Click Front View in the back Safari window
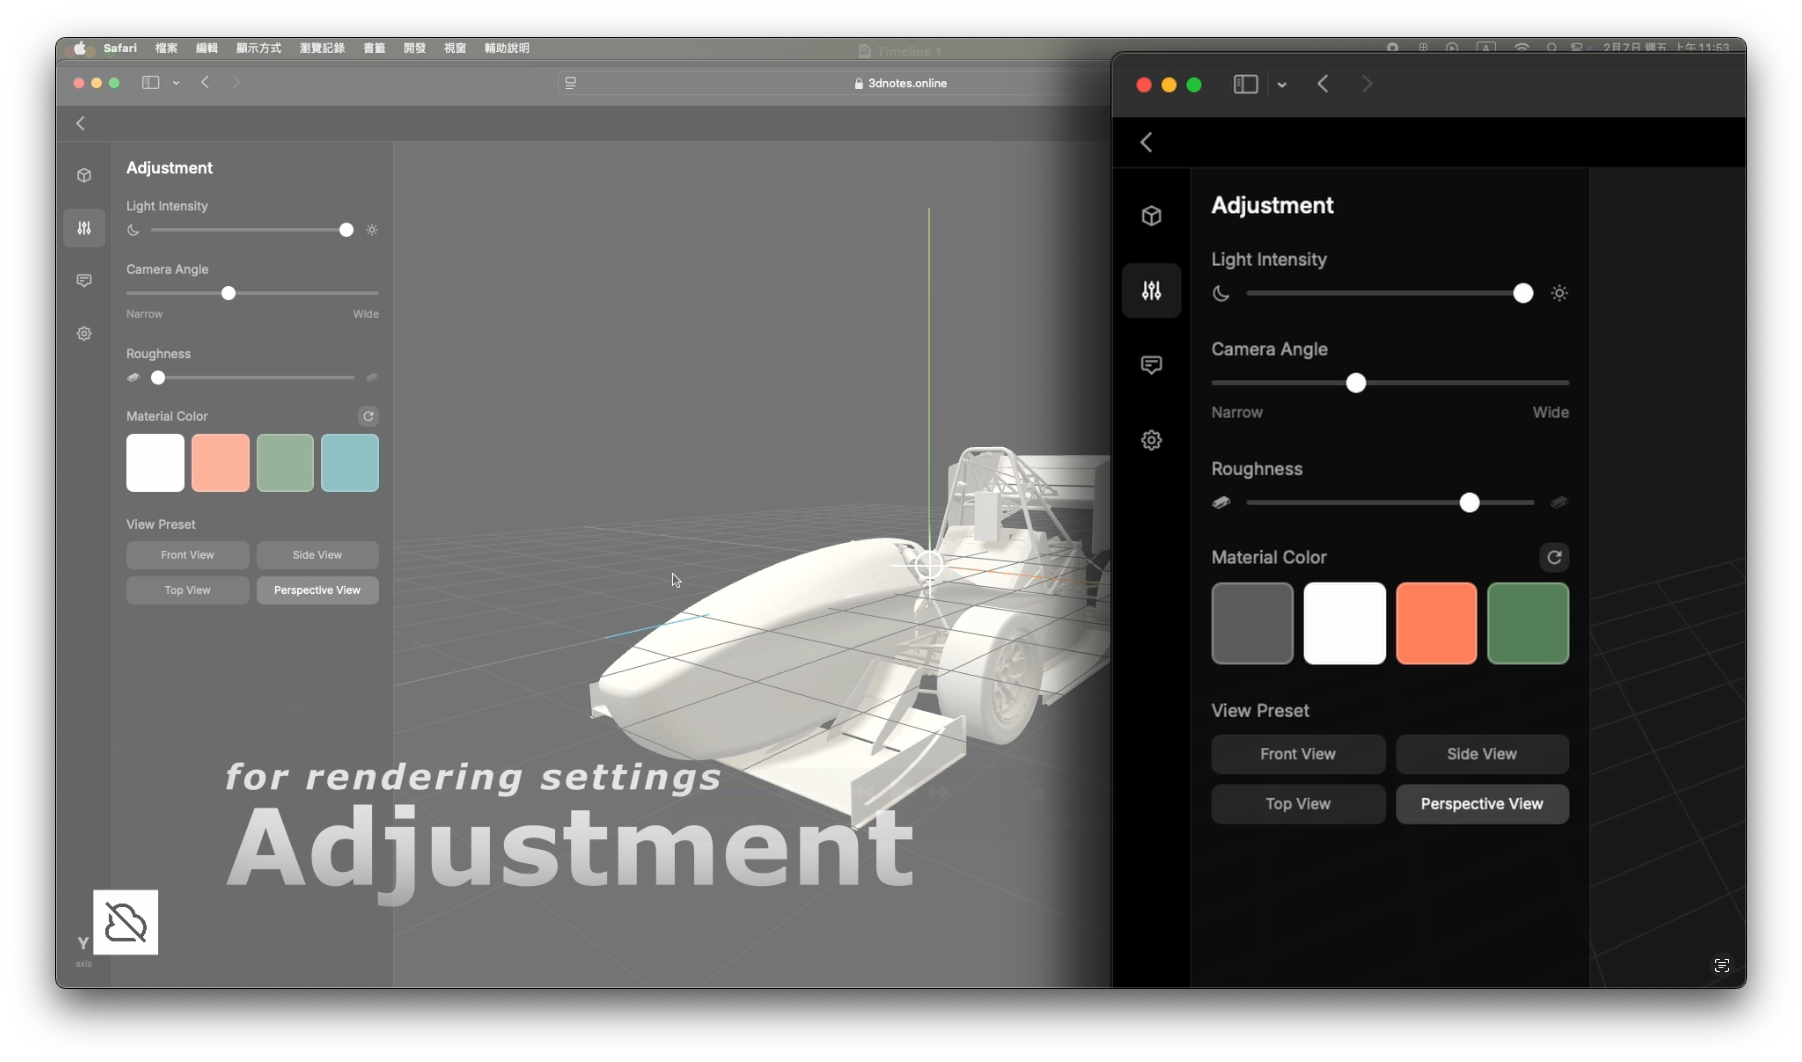Screen dimensions: 1802x1062 [187, 555]
